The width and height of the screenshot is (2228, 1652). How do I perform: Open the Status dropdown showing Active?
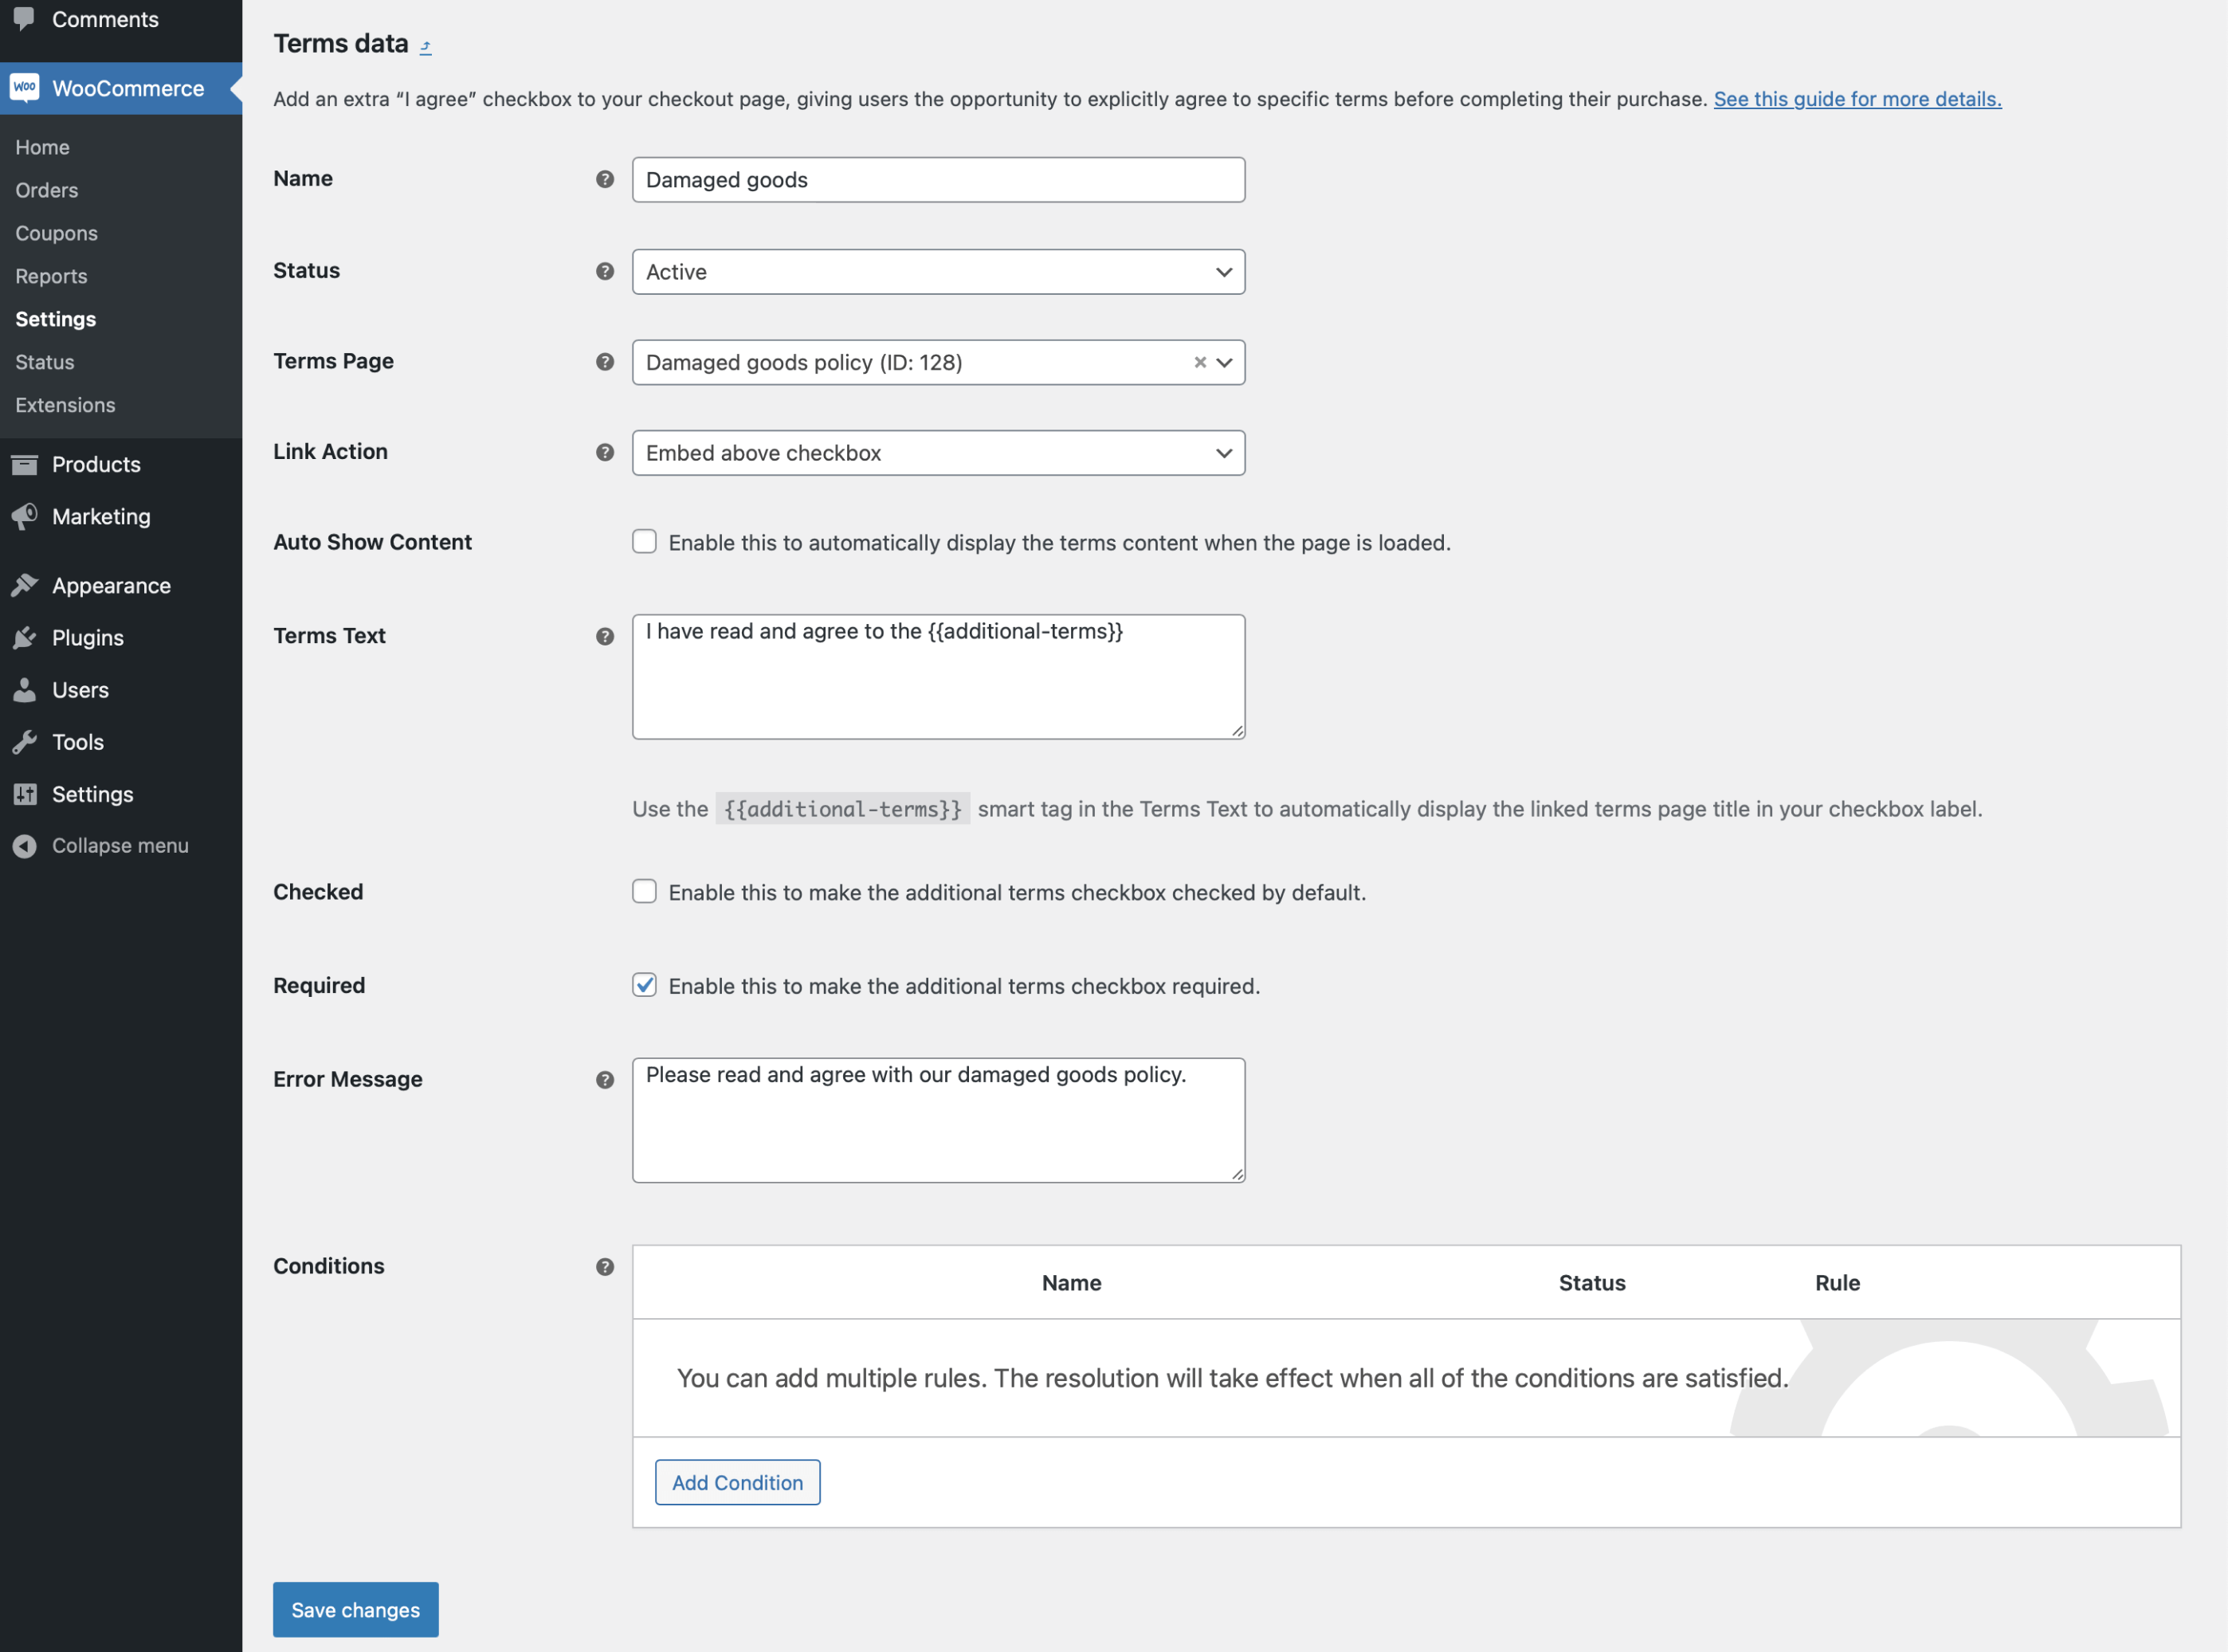click(938, 271)
